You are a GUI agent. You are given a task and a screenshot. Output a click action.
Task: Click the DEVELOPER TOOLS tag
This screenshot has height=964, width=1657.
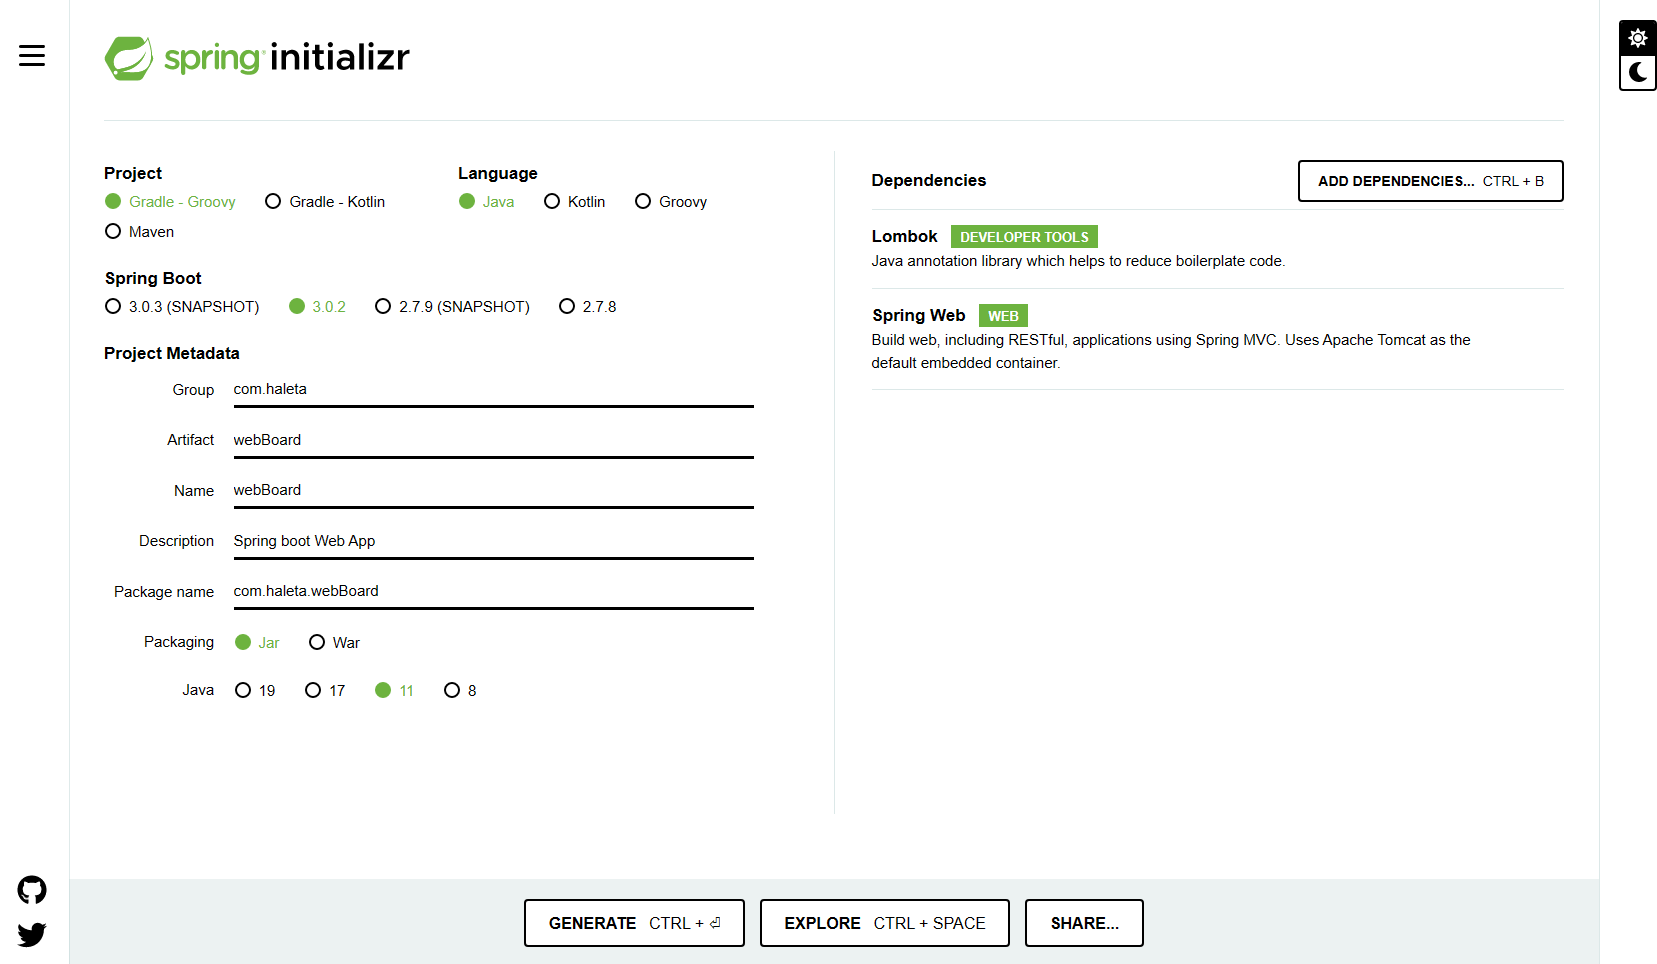tap(1024, 237)
